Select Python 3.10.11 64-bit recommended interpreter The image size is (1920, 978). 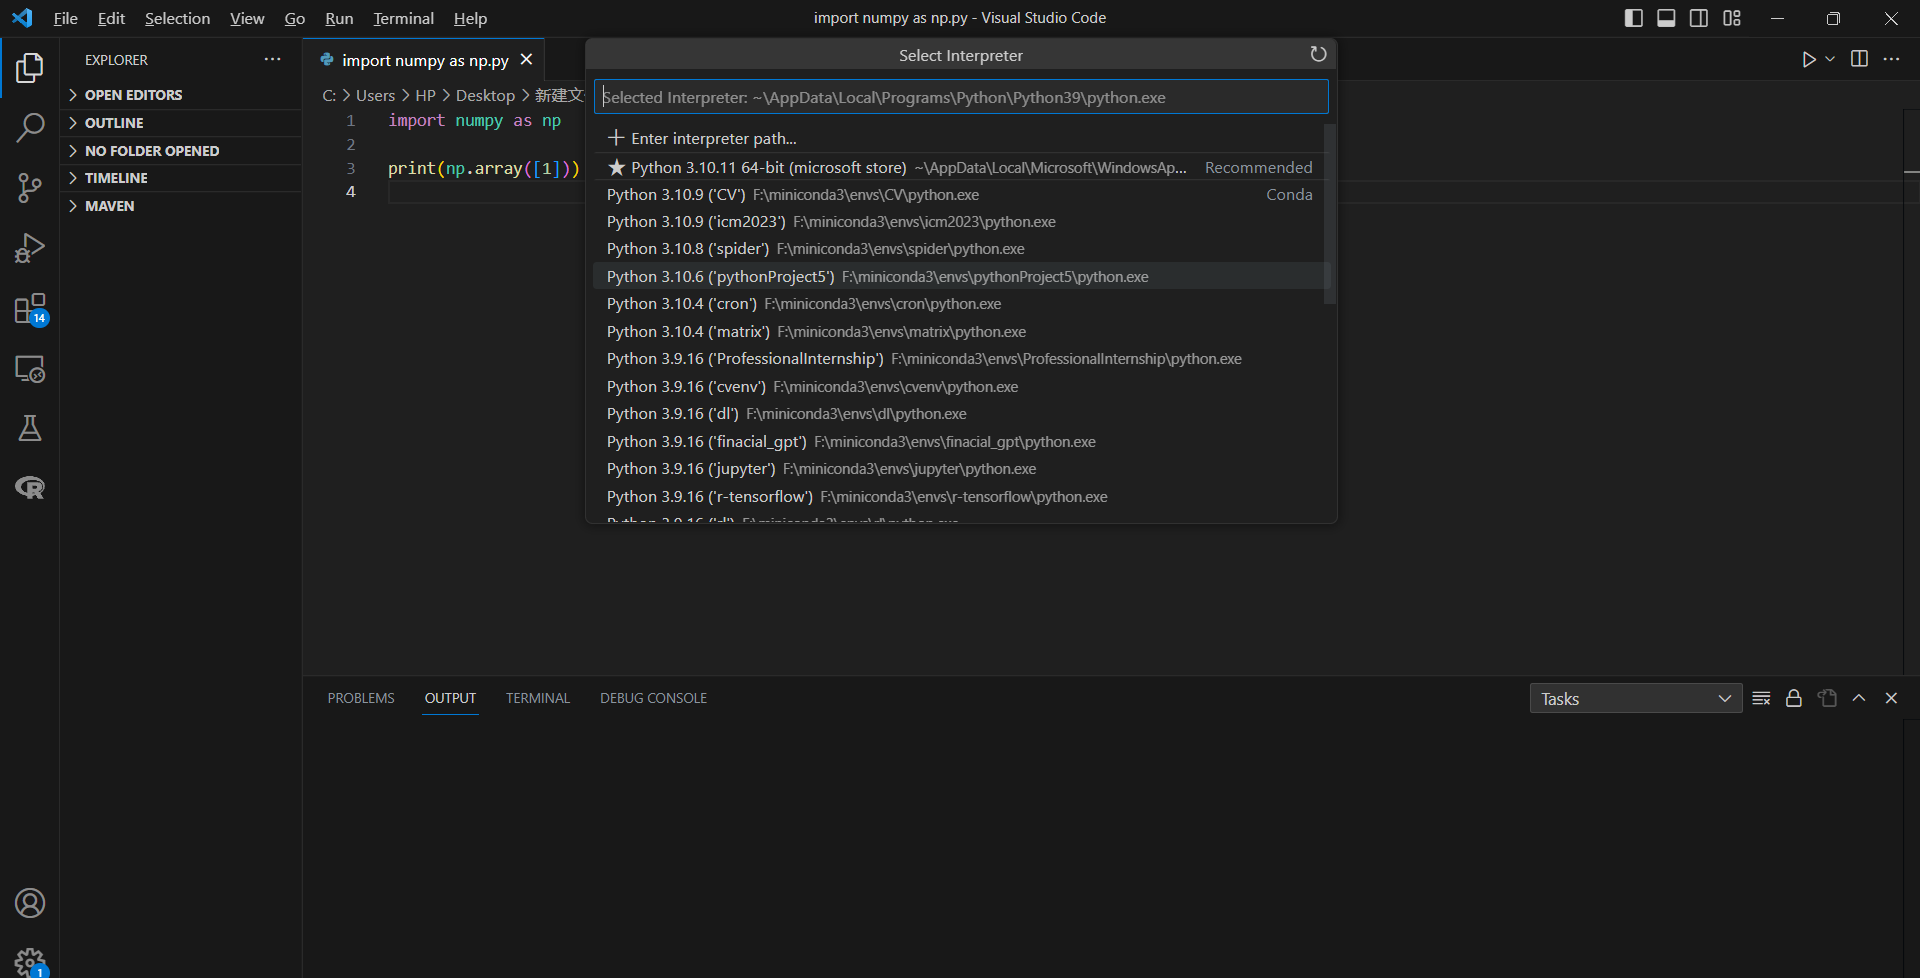tap(959, 167)
